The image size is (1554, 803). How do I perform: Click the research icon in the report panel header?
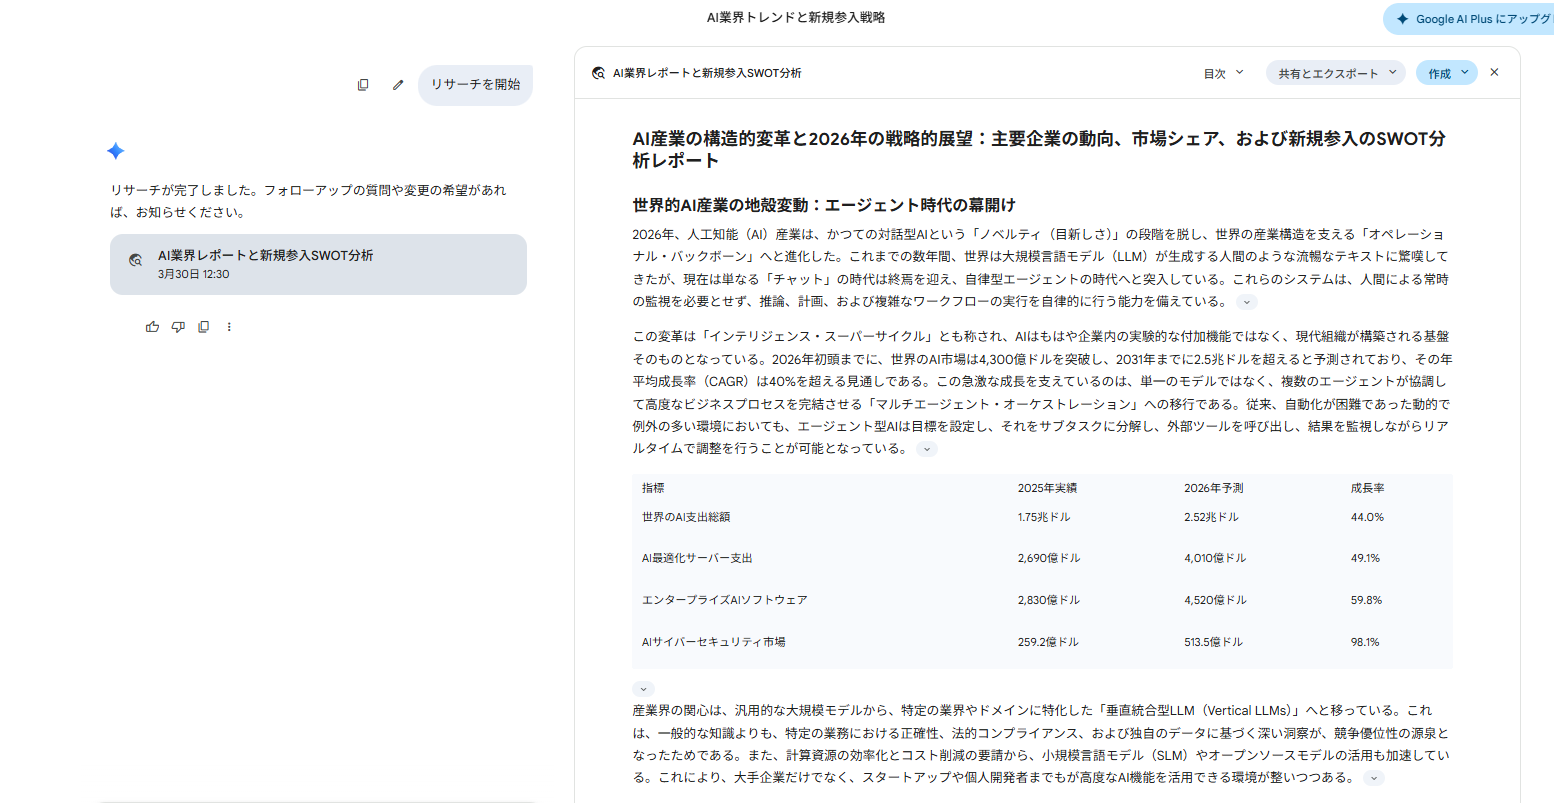(x=598, y=73)
